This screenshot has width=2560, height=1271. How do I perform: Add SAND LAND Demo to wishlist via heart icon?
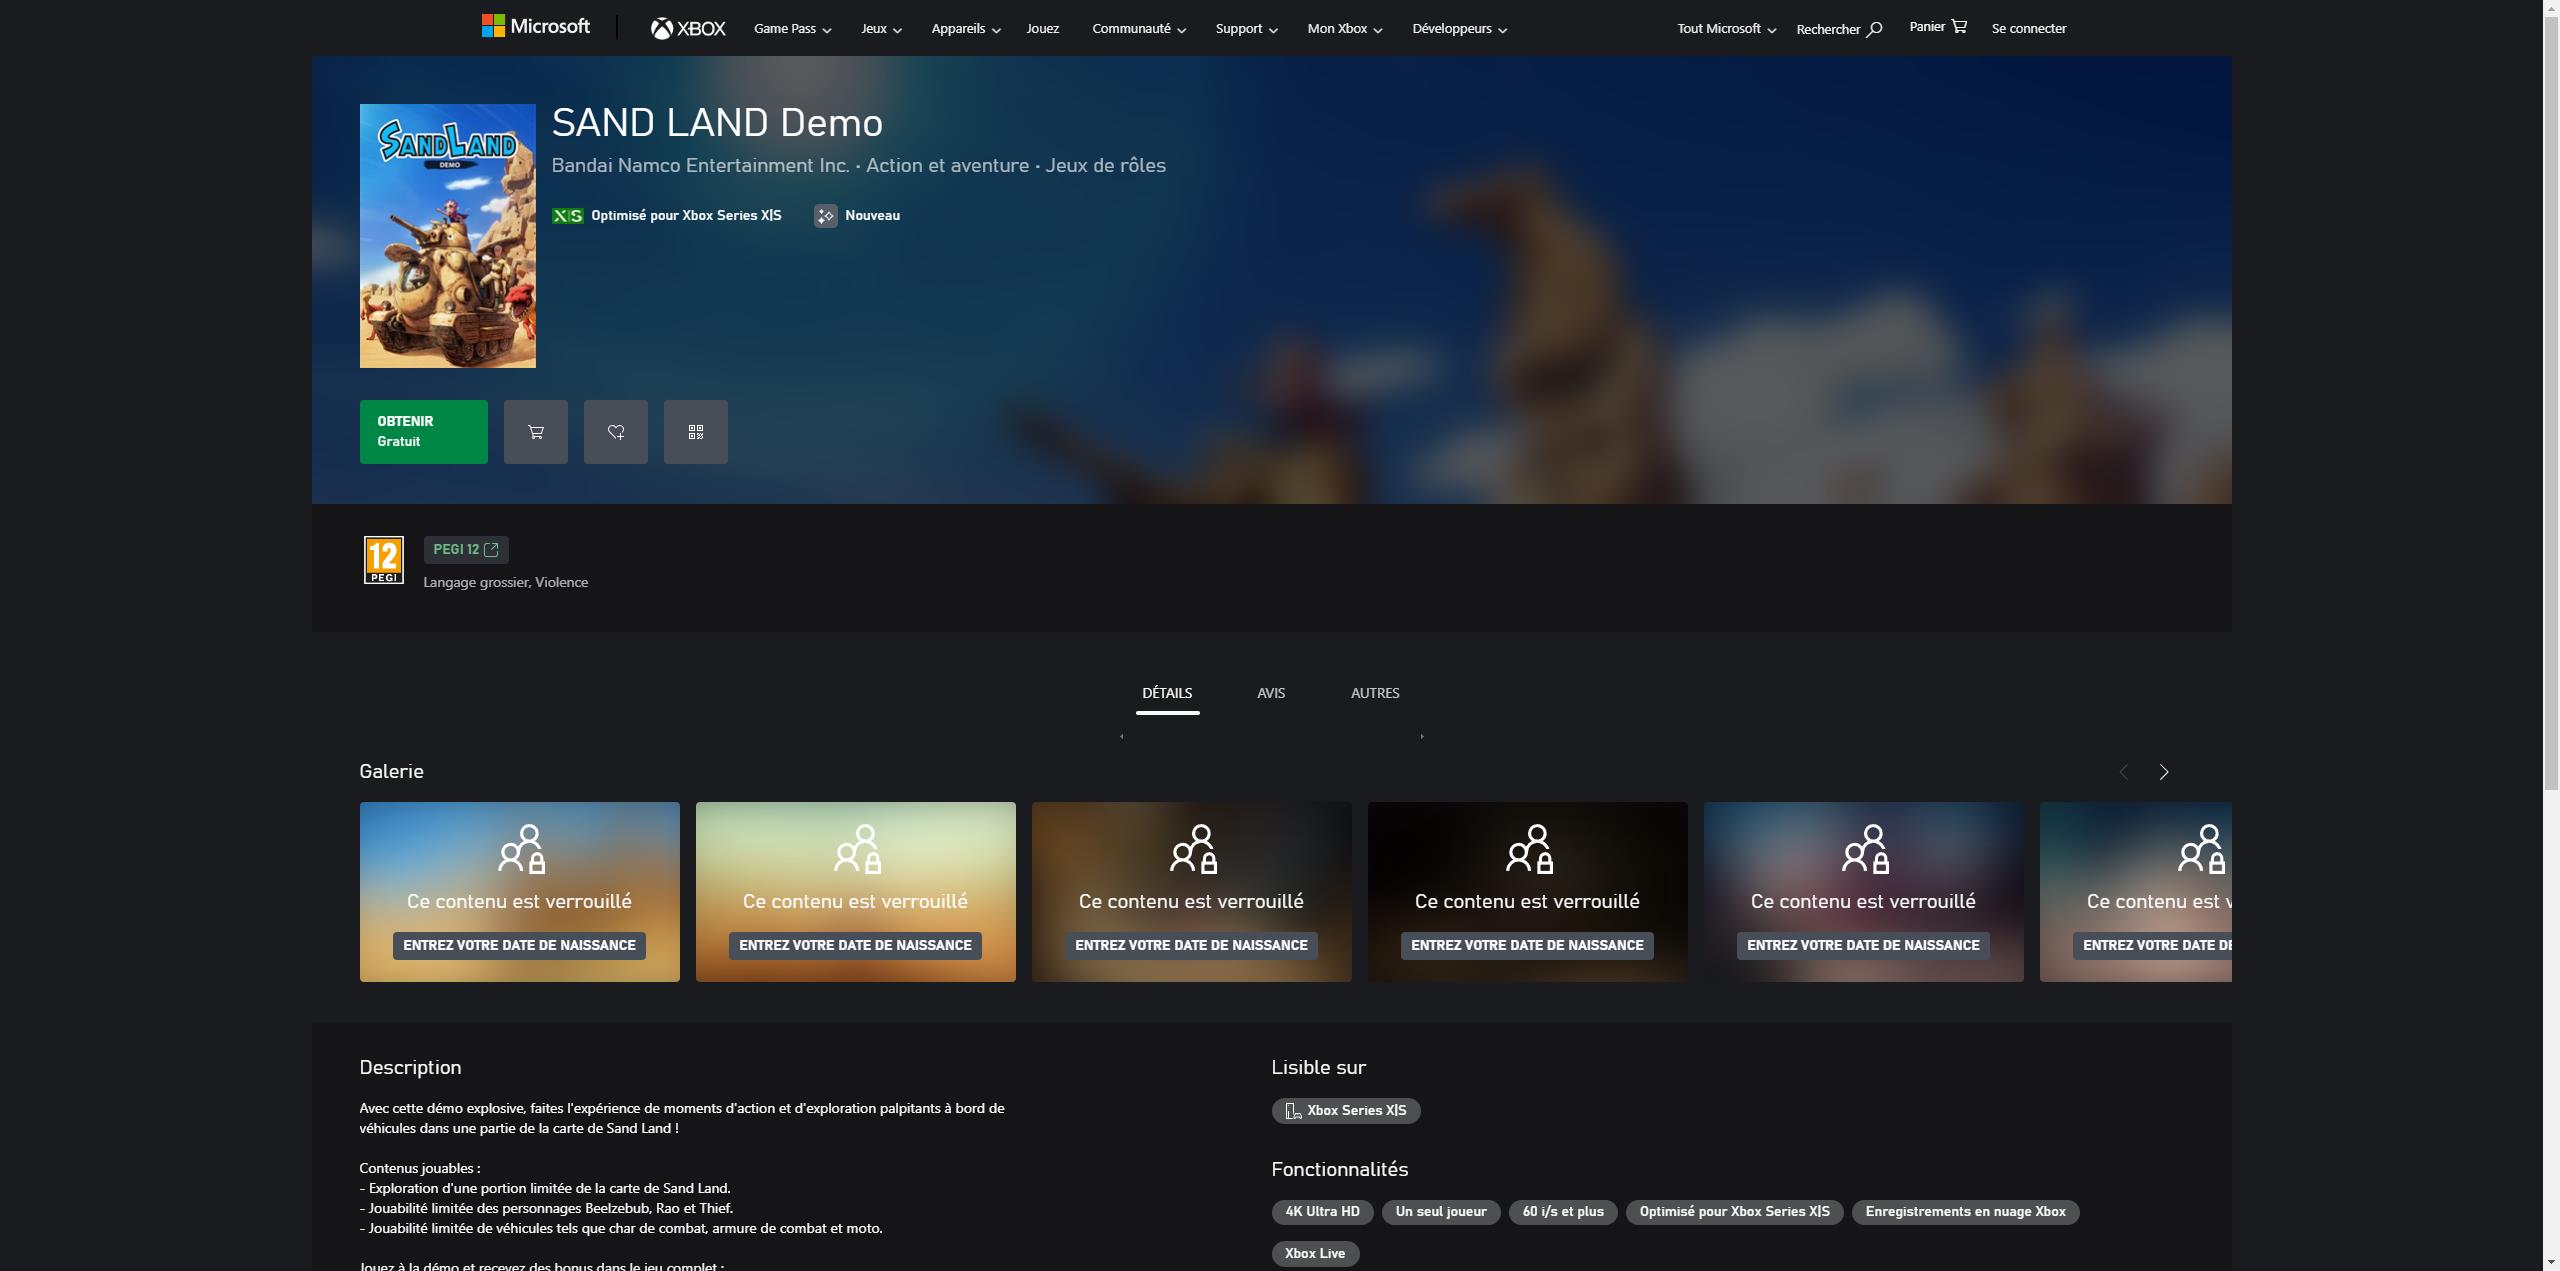pyautogui.click(x=616, y=431)
